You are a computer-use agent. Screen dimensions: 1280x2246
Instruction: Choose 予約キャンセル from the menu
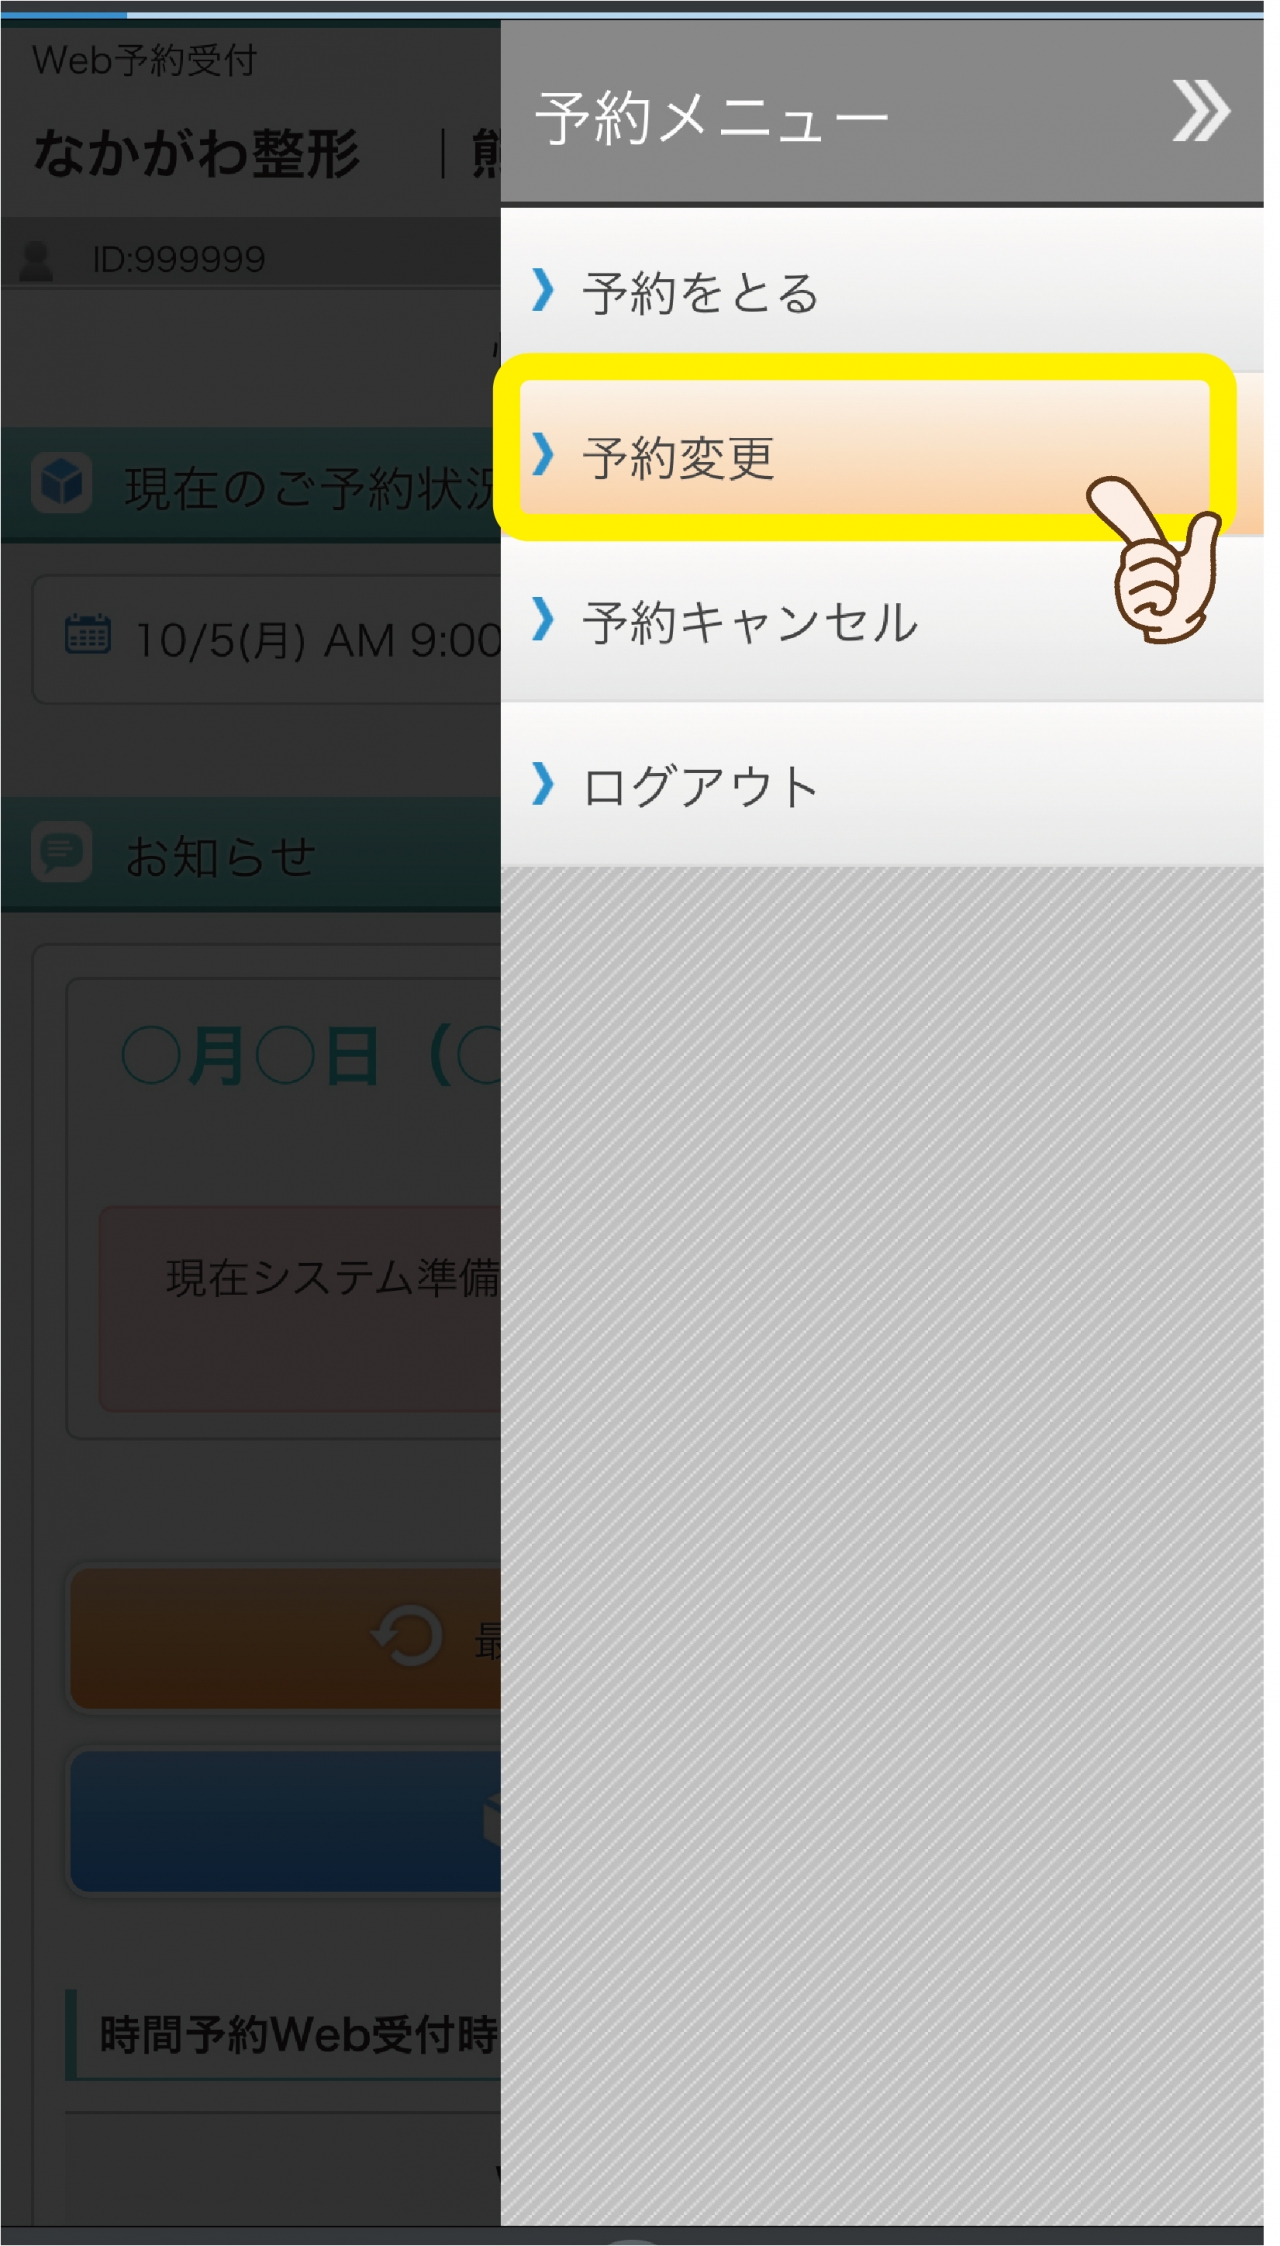click(882, 621)
